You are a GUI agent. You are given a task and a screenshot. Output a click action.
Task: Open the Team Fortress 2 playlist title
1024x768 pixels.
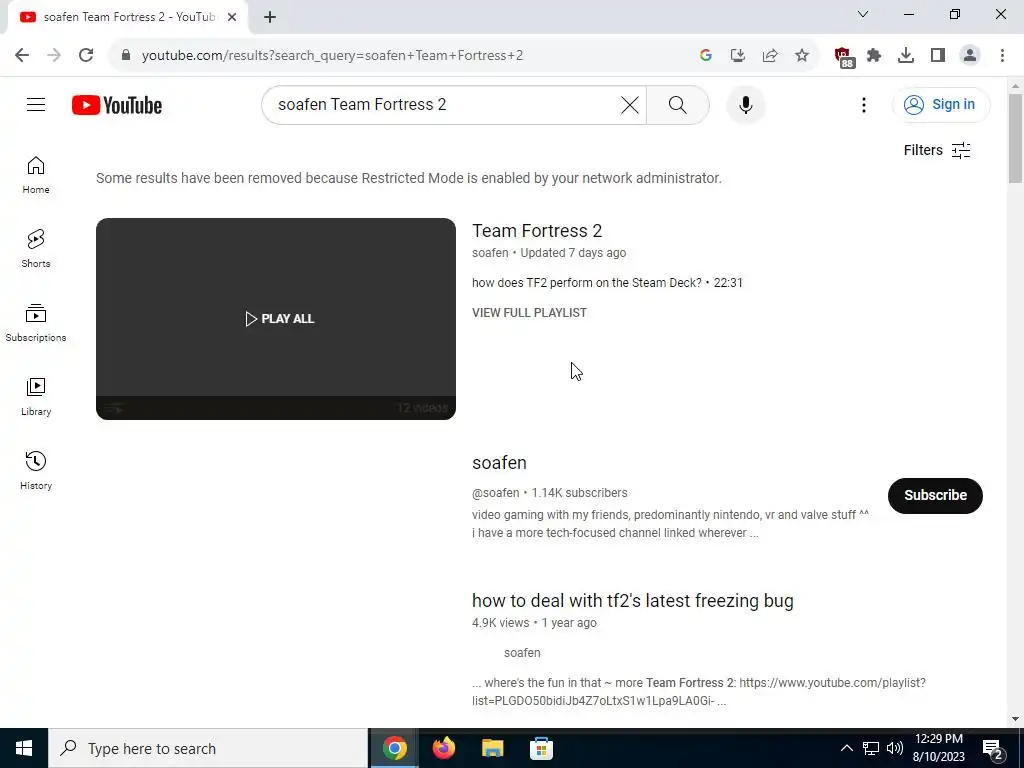point(537,231)
